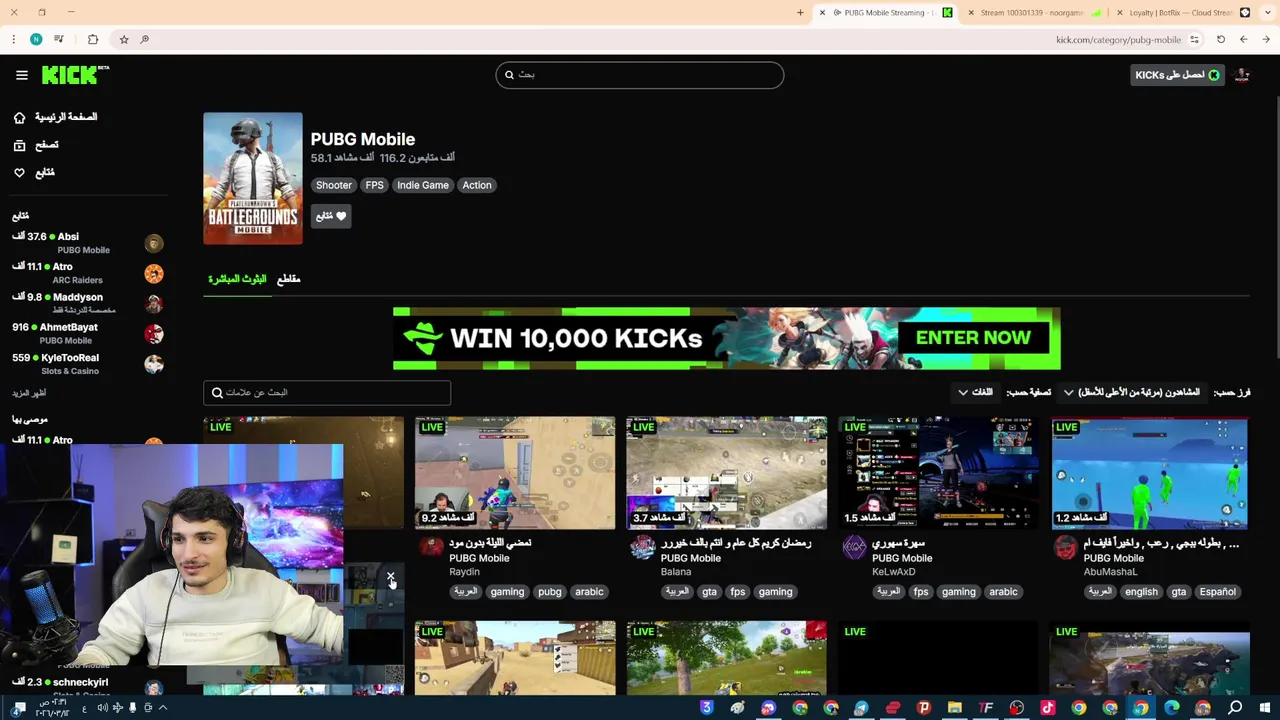Click the browse icon in sidebar

(19, 145)
